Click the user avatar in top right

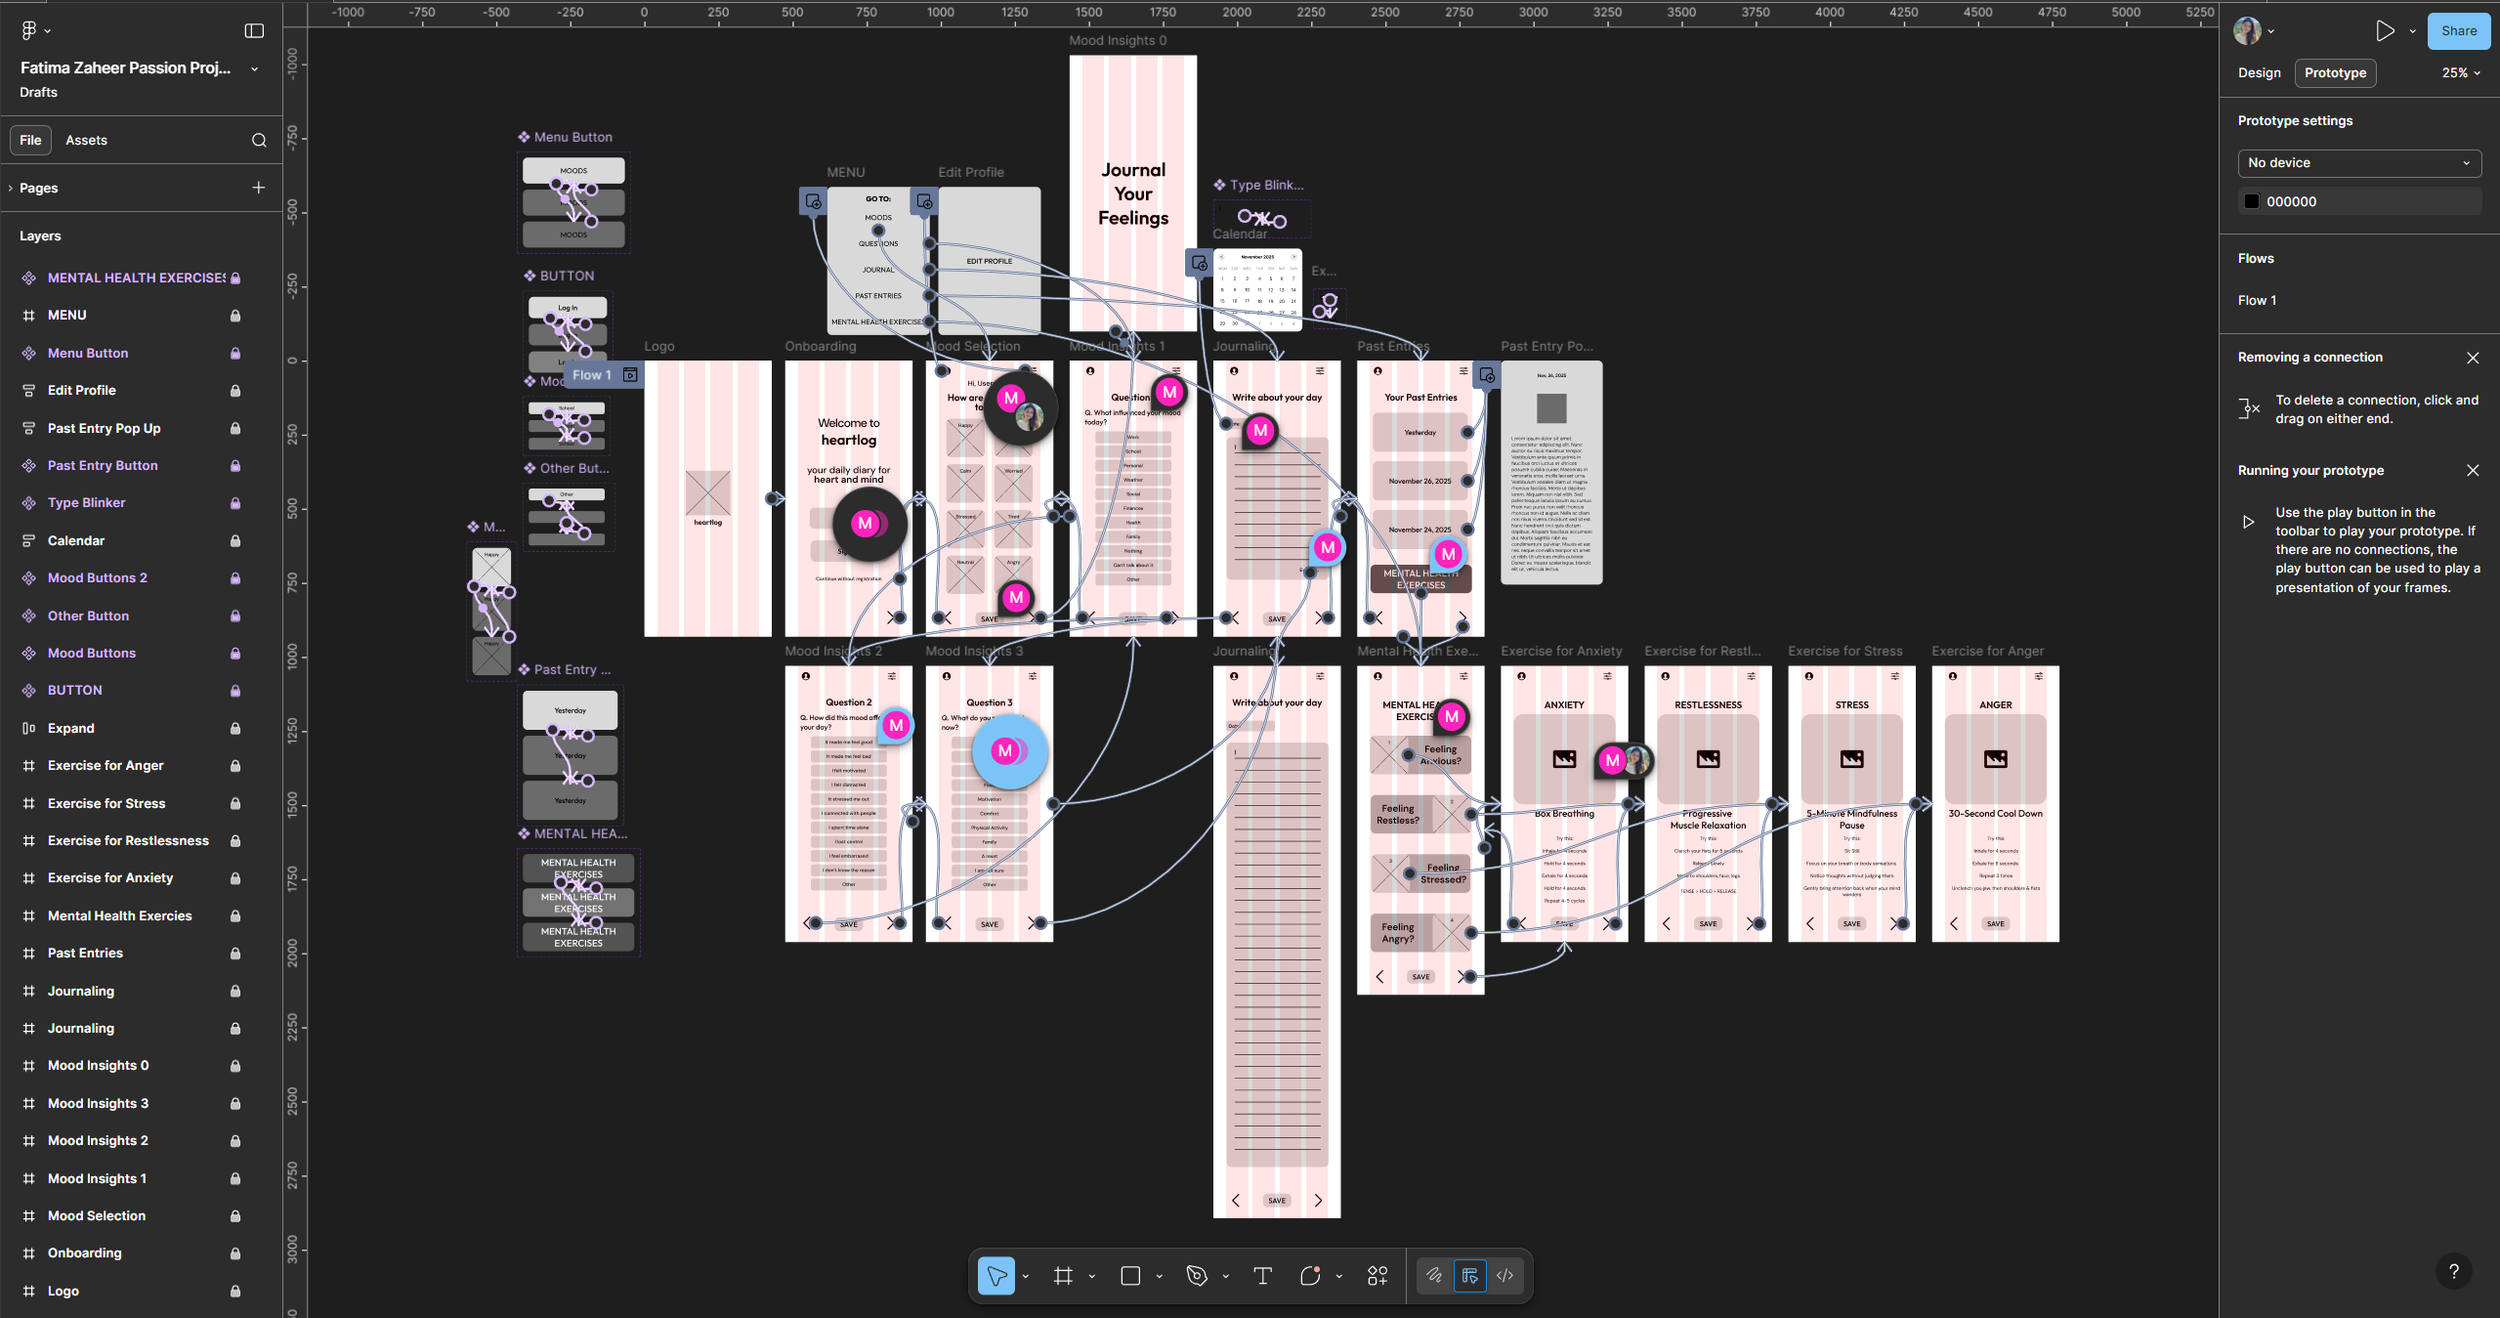(2247, 31)
